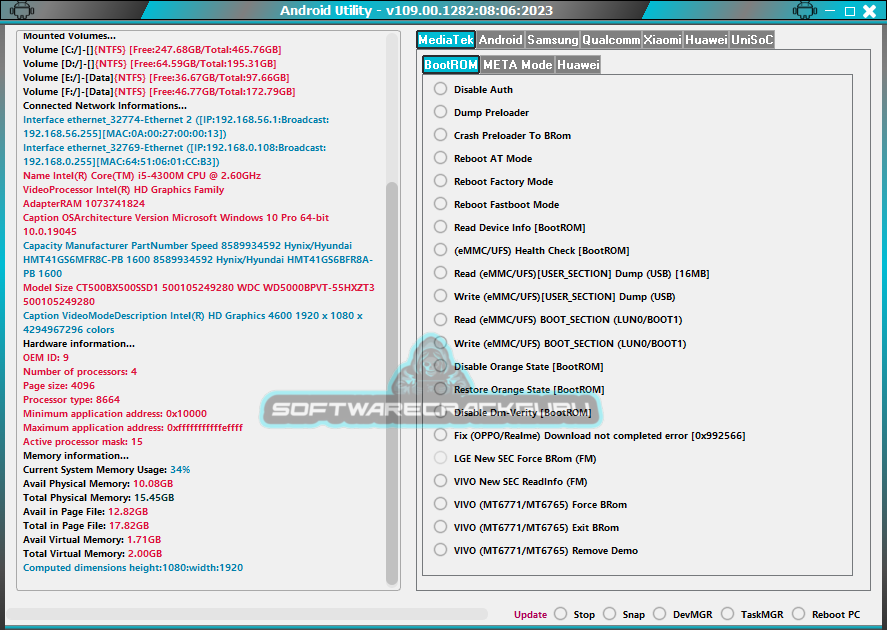Select (eMMC/UFS) Health Check [BootROM]
Screen dimensions: 887x630
pos(440,250)
